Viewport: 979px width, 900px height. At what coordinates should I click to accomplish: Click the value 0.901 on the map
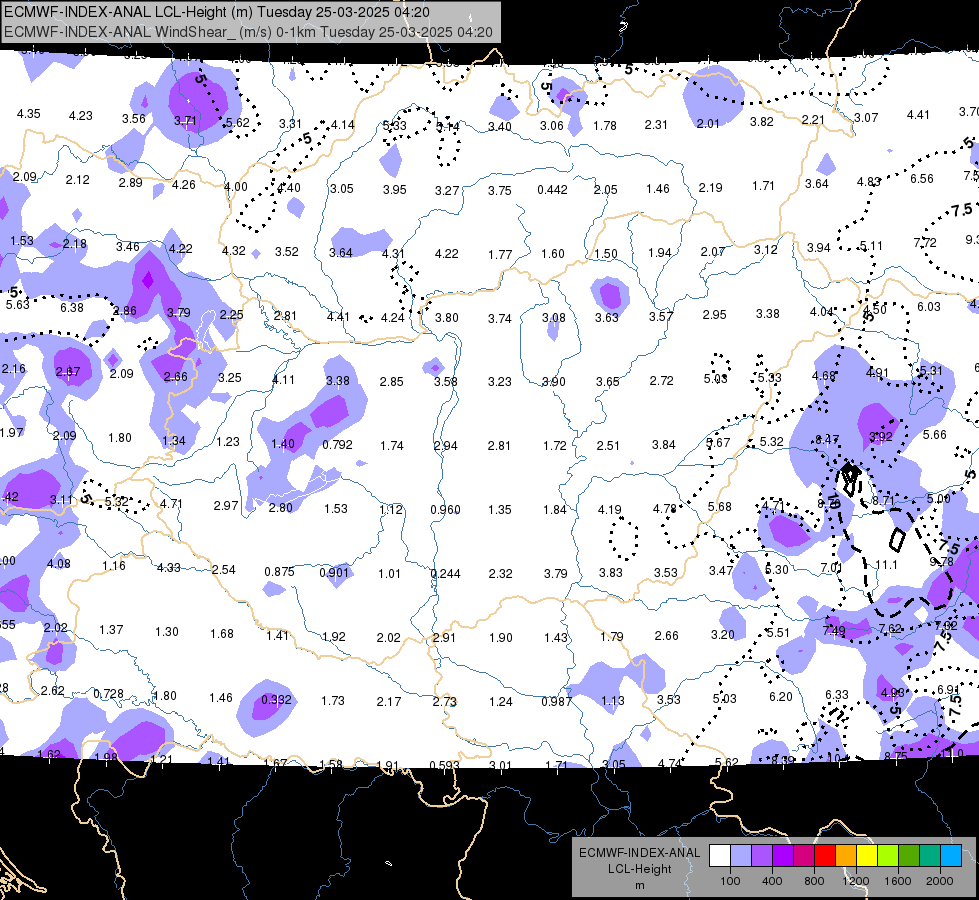tap(334, 573)
